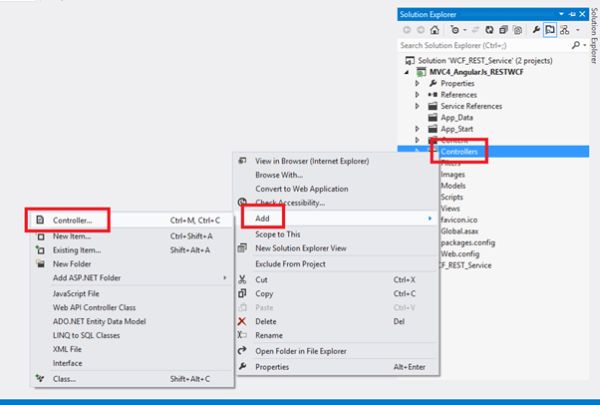Click the Copy icon in context menu
The height and width of the screenshot is (405, 600).
click(242, 294)
